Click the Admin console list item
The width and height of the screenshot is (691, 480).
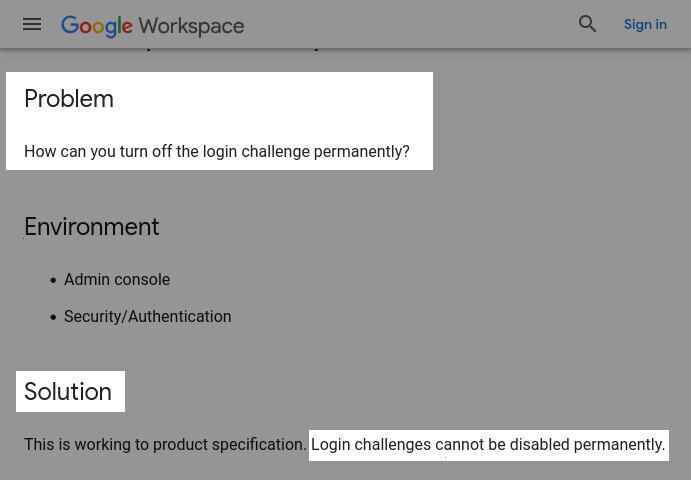[x=117, y=280]
